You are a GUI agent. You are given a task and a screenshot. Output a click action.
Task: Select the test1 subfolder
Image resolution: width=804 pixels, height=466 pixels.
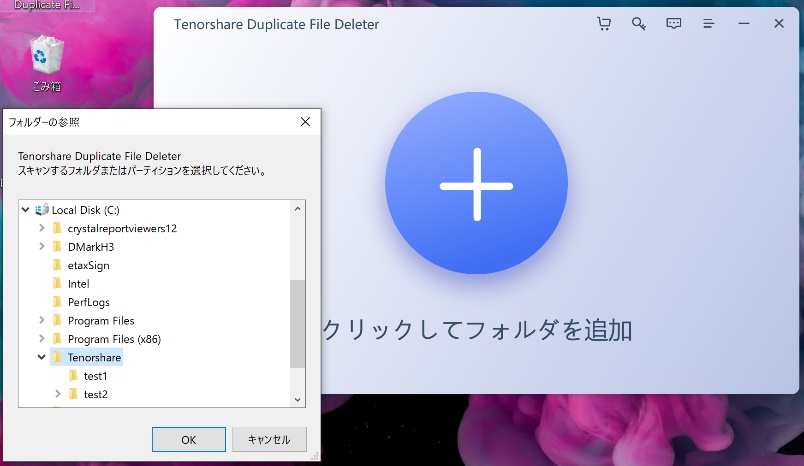pos(95,376)
